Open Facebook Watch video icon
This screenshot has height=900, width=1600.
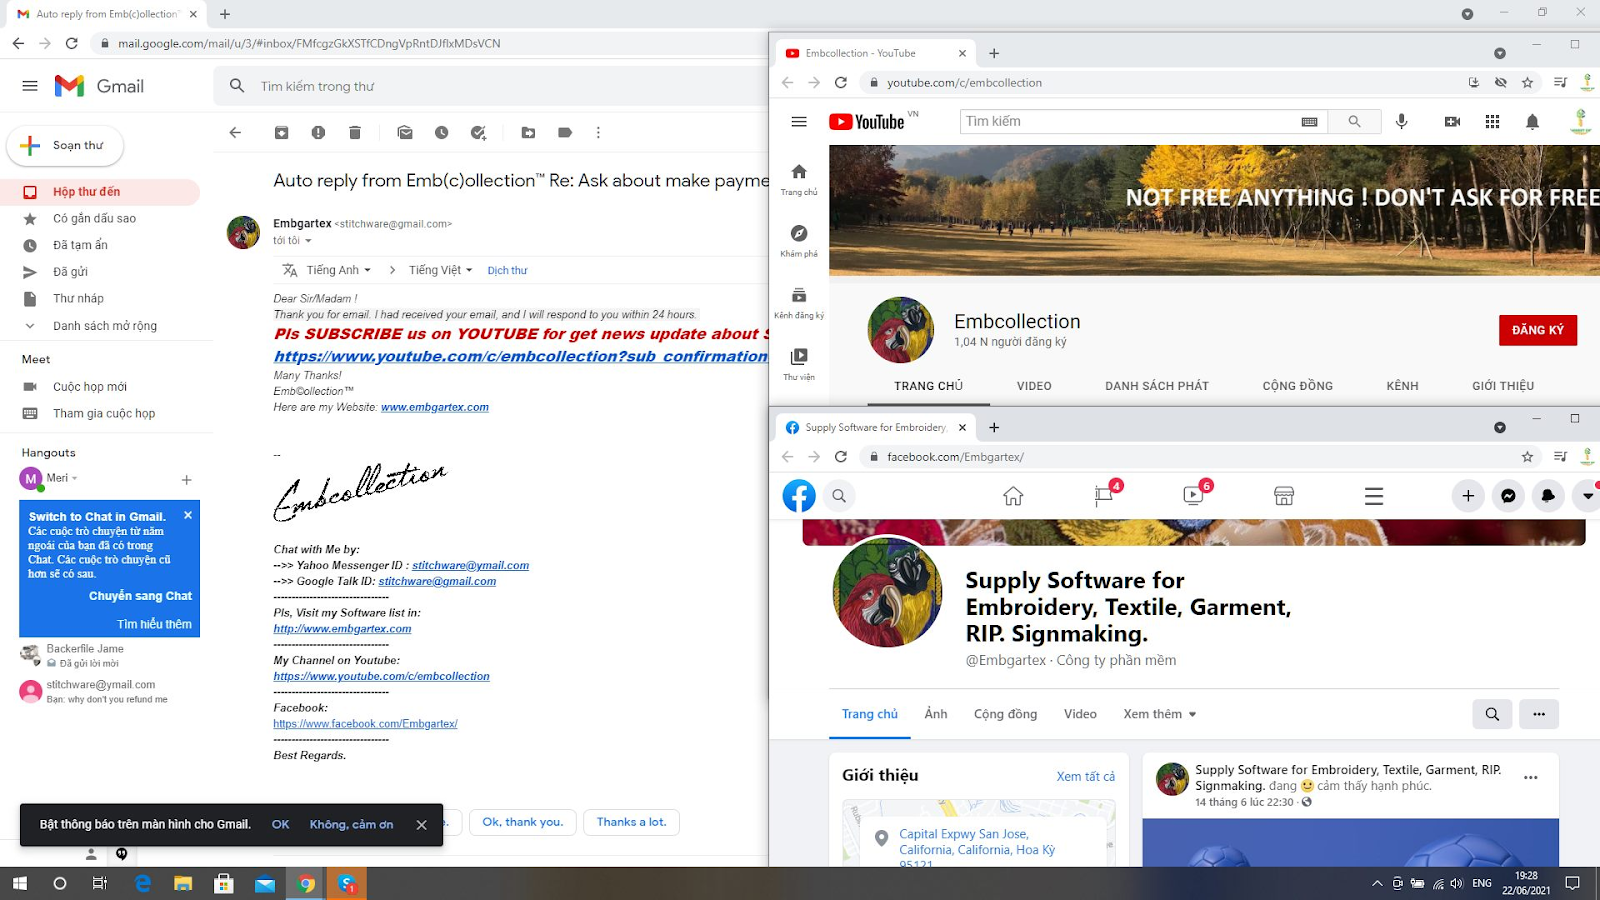(1194, 496)
